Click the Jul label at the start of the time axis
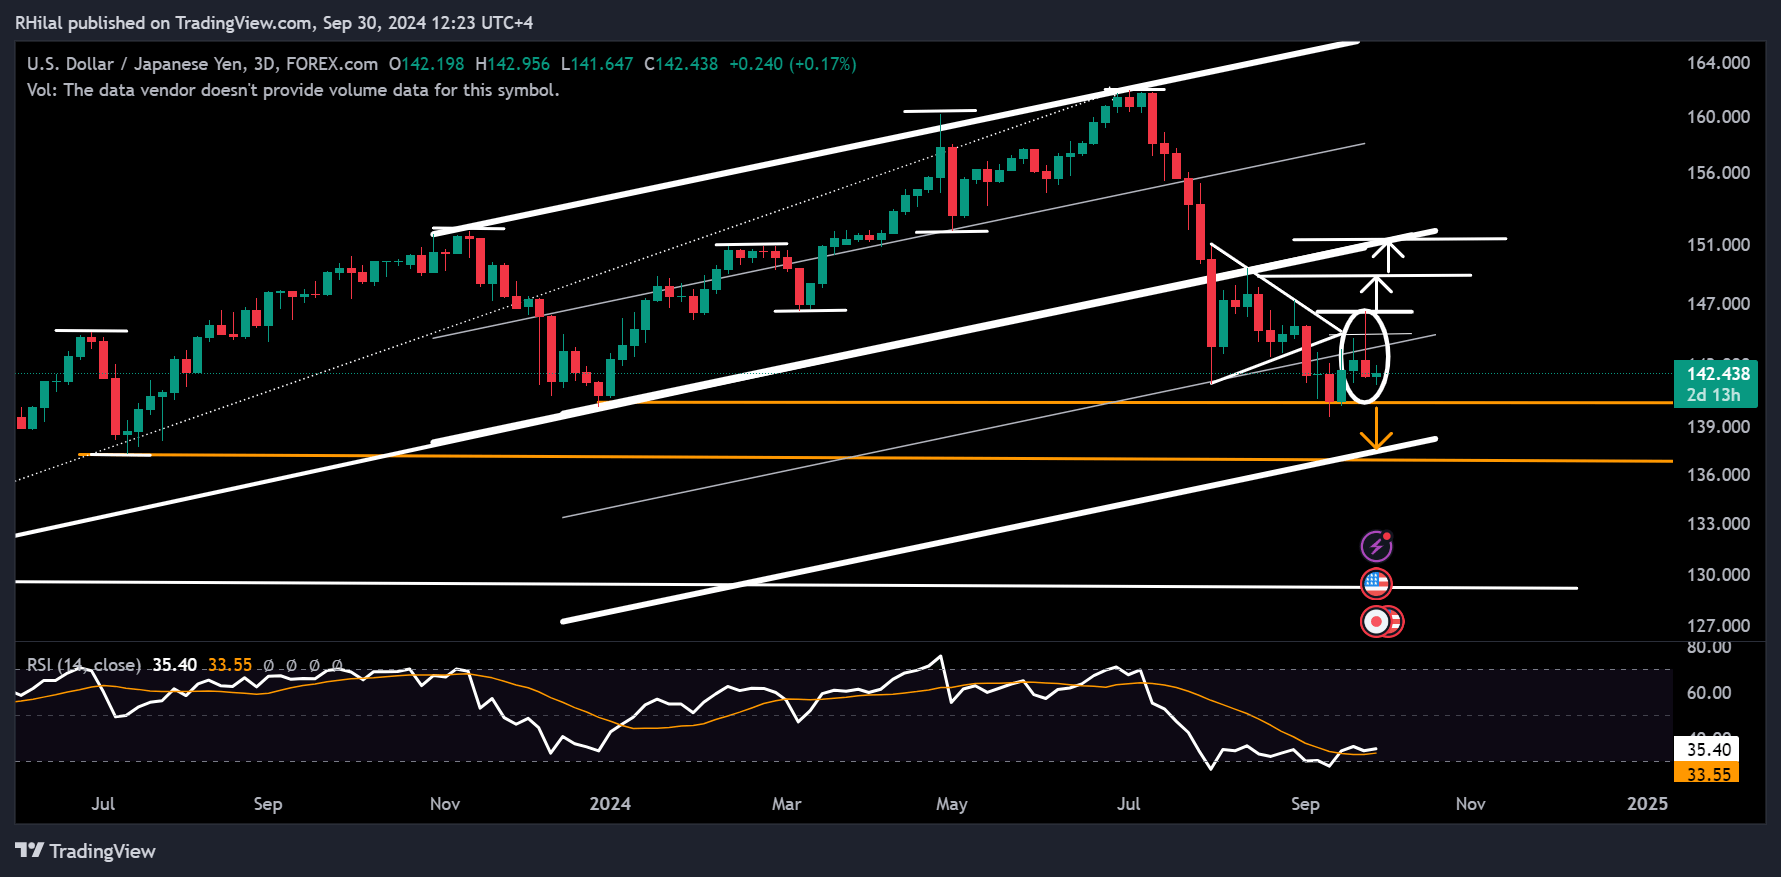1781x877 pixels. [103, 804]
